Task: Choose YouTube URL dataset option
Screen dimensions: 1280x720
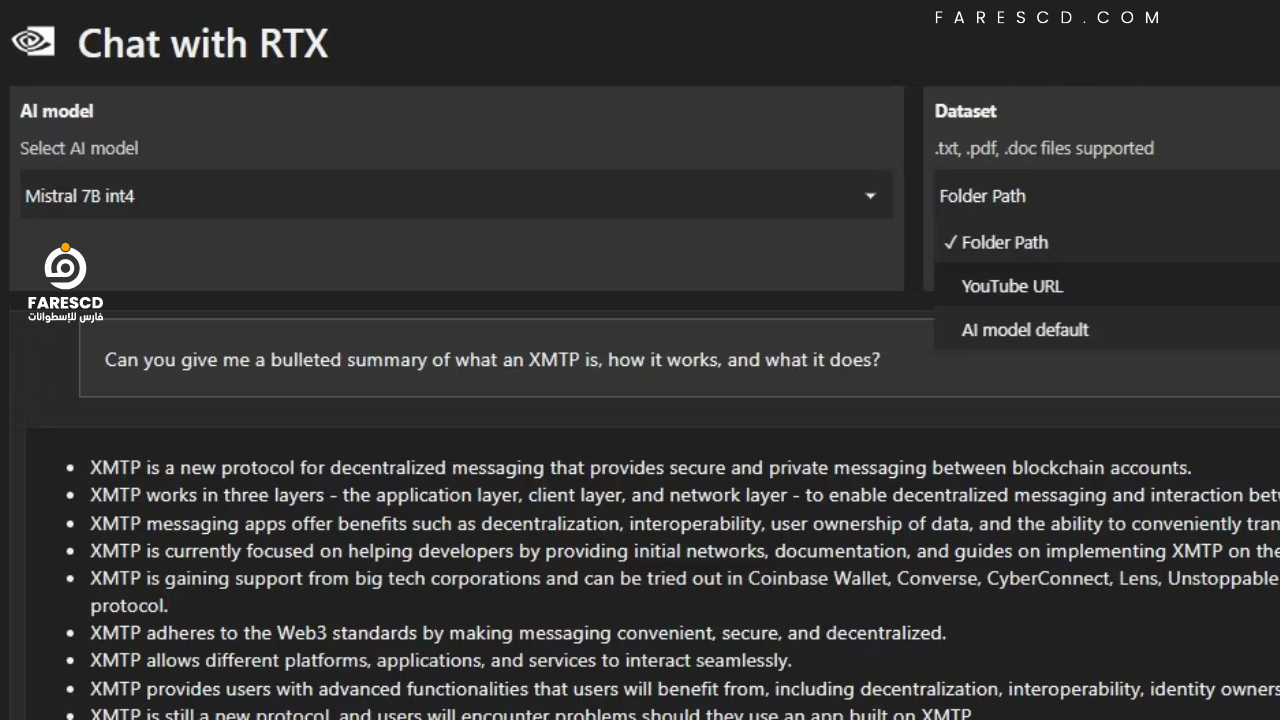Action: [1107, 286]
